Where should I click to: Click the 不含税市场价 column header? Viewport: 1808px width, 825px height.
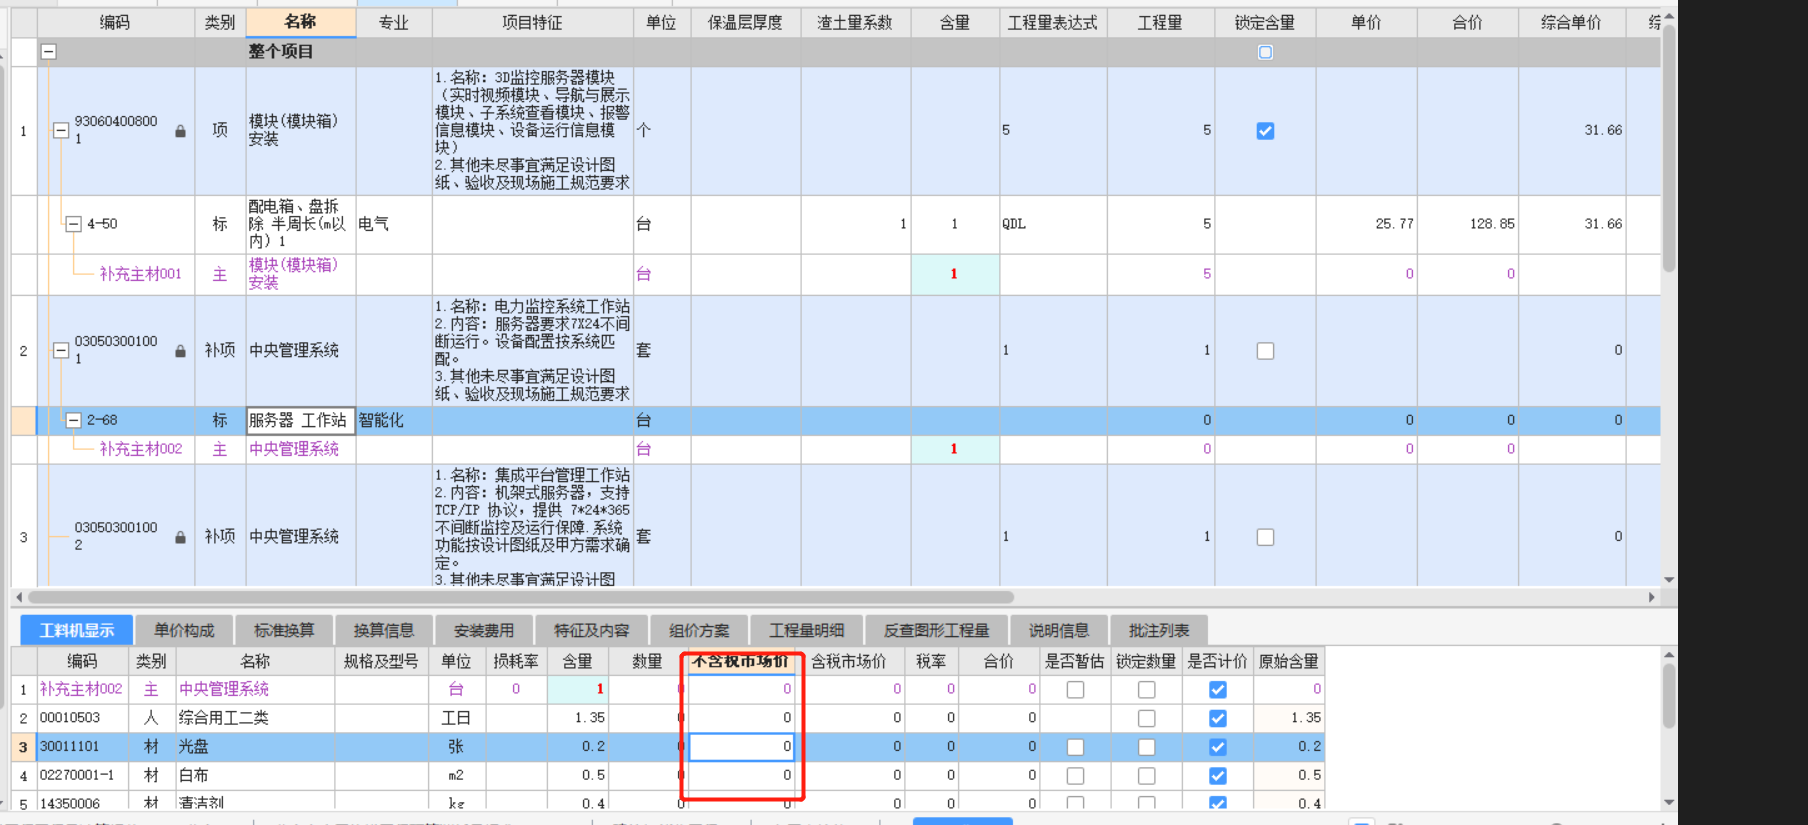740,661
